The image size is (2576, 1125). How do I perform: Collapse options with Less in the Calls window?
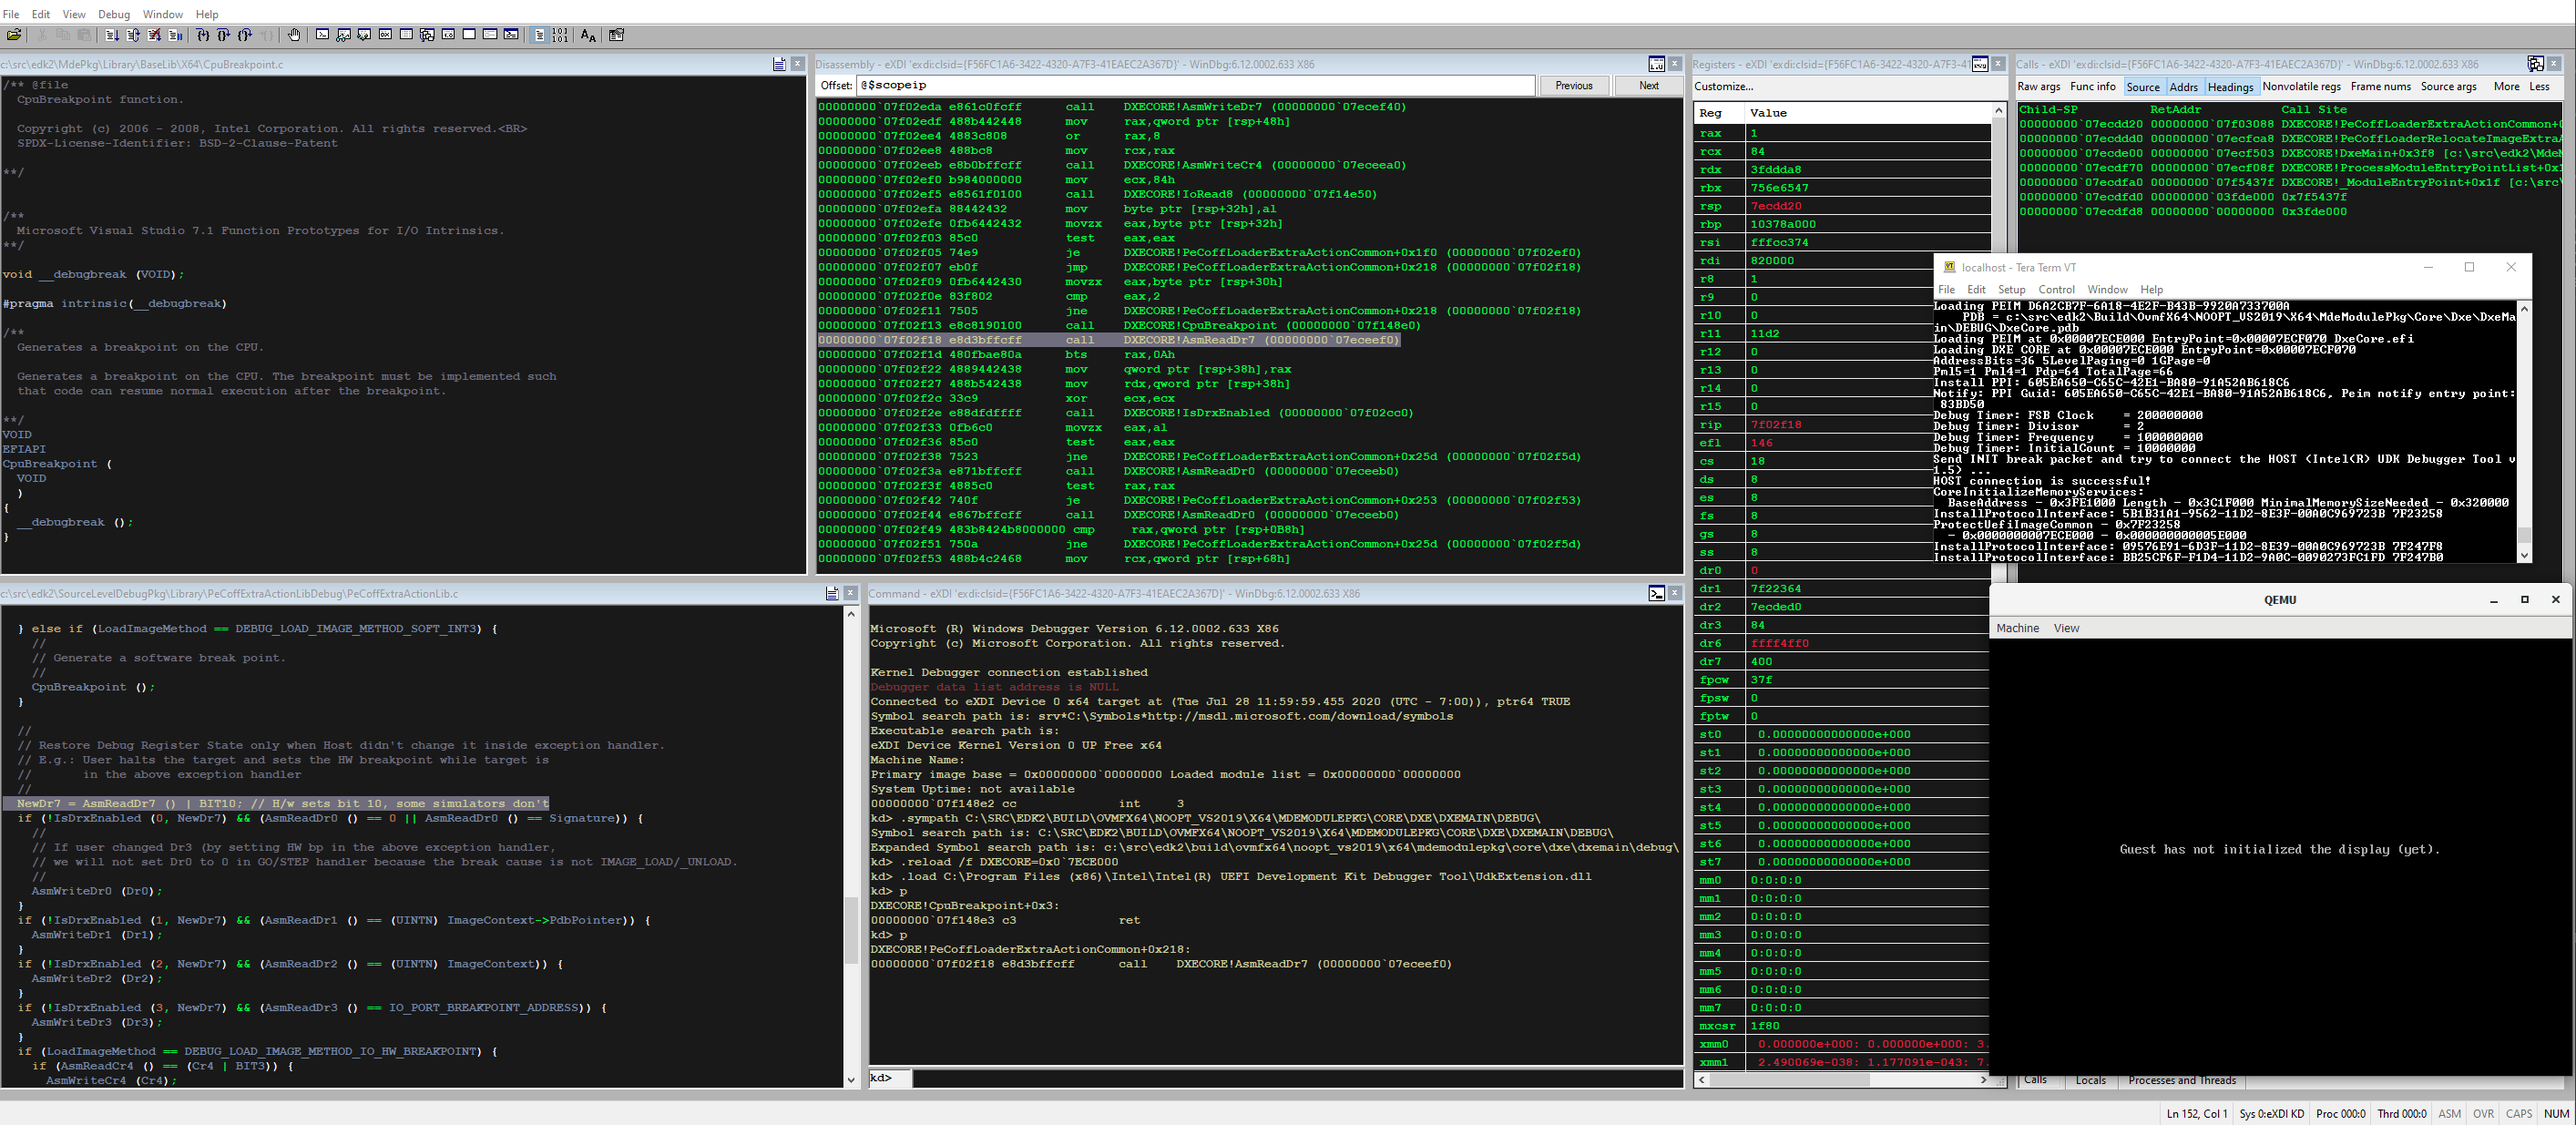2540,87
